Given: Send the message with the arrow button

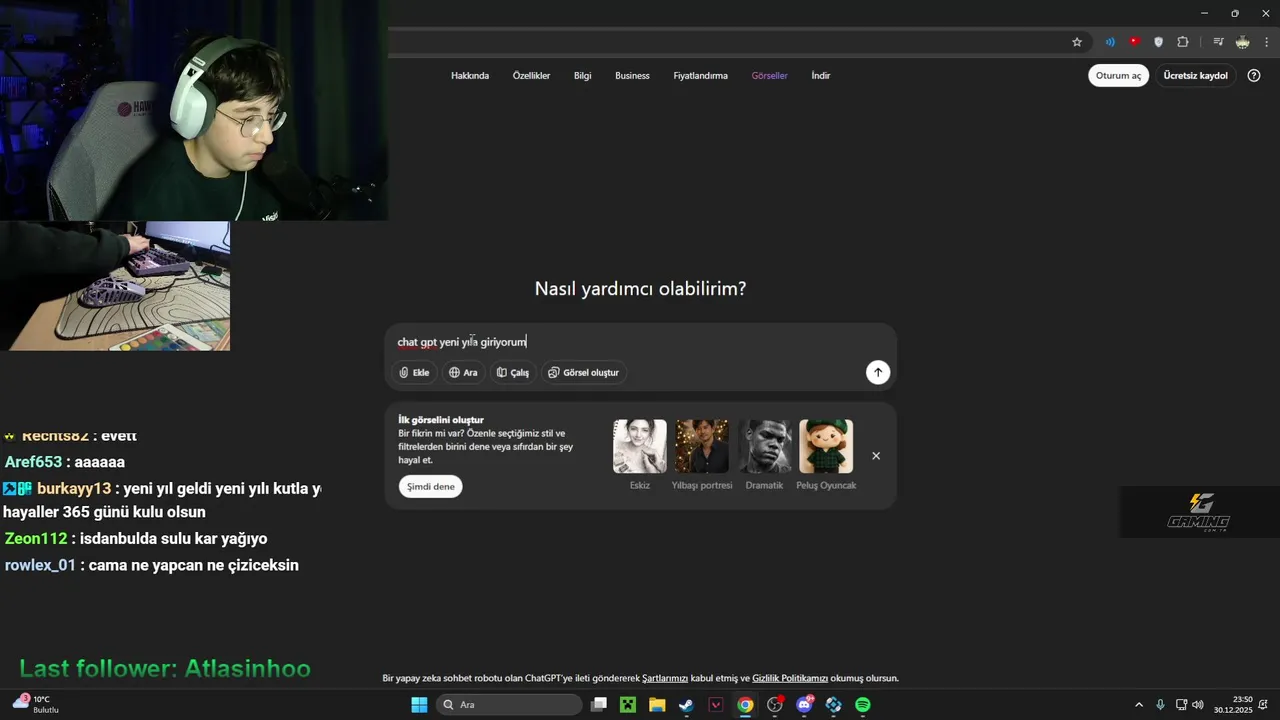Looking at the screenshot, I should click(878, 372).
